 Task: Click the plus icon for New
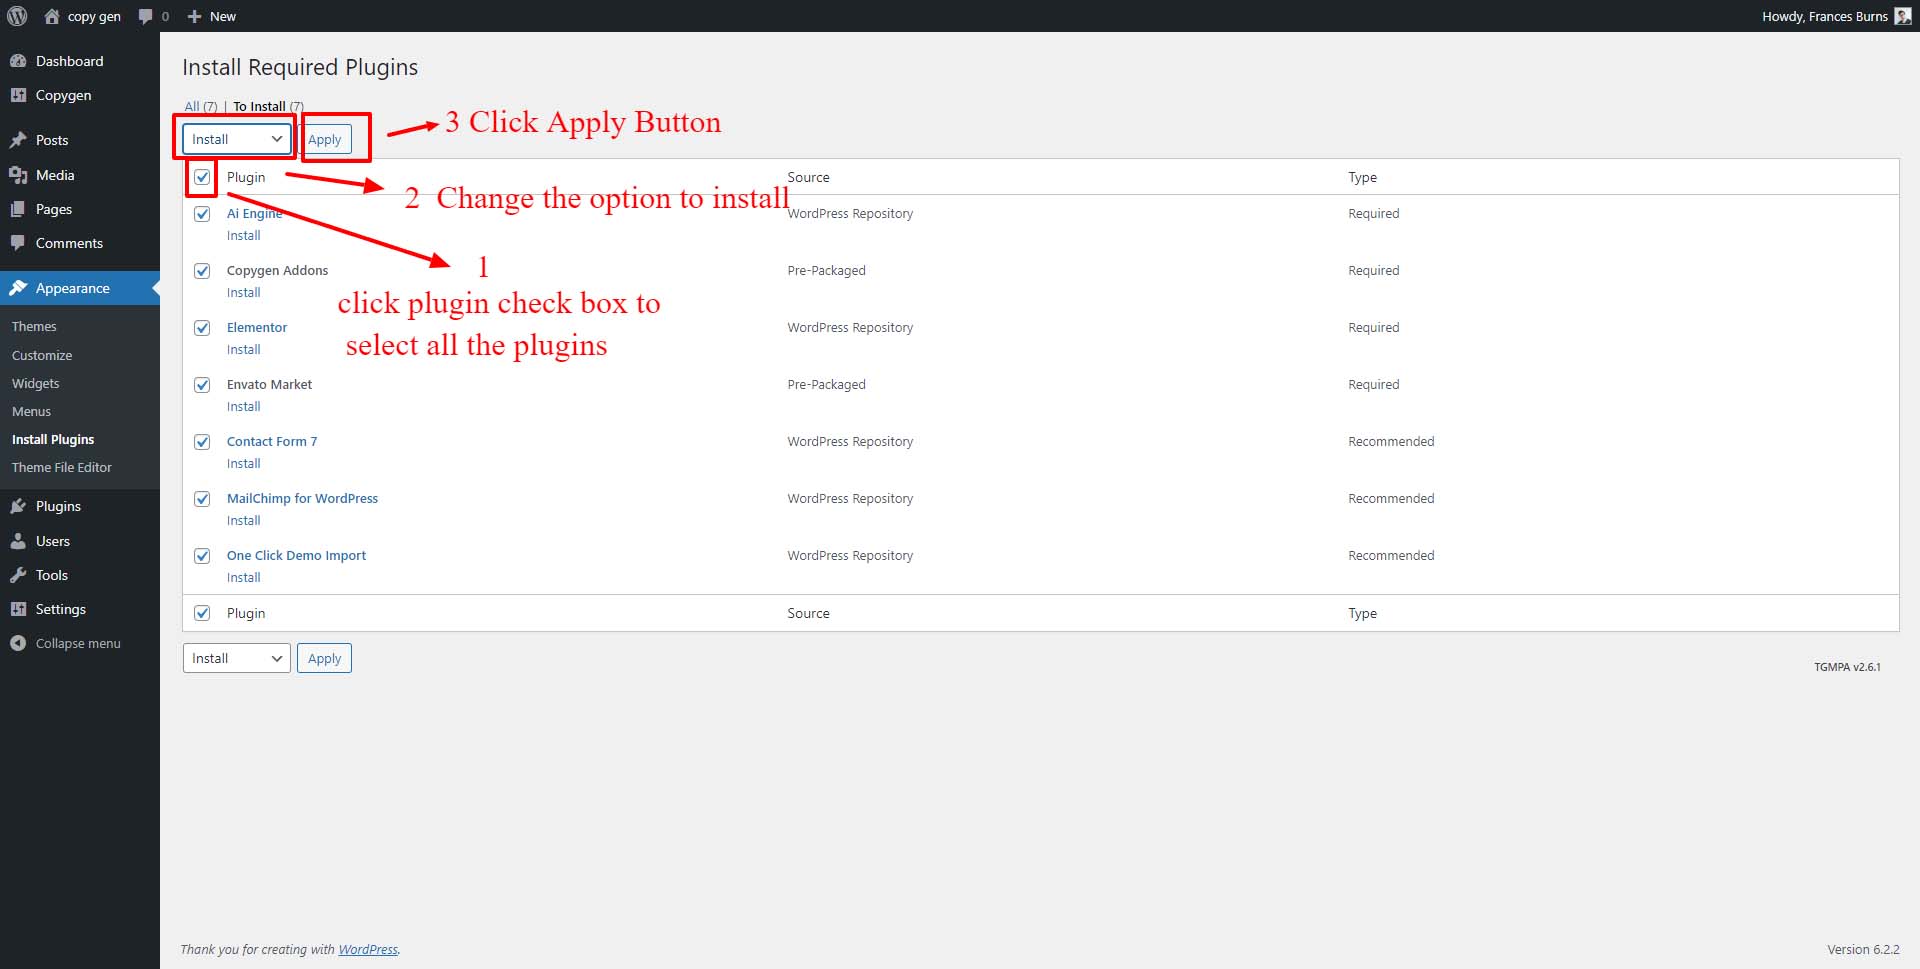coord(195,16)
